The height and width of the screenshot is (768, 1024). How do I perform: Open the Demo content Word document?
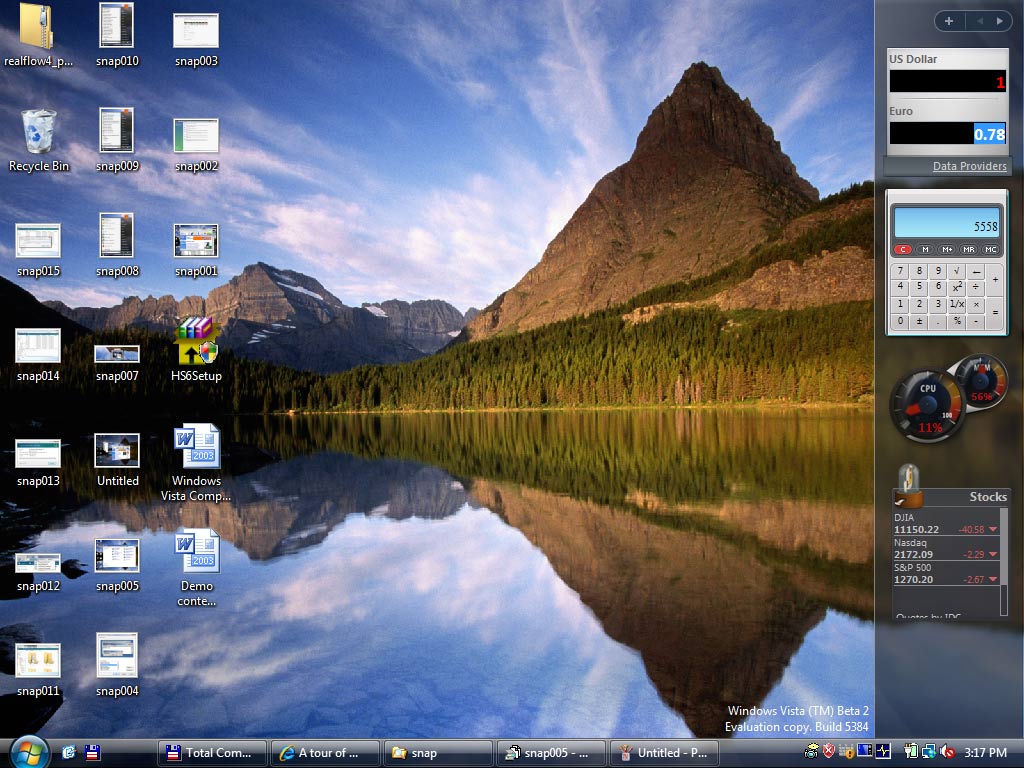tap(196, 552)
